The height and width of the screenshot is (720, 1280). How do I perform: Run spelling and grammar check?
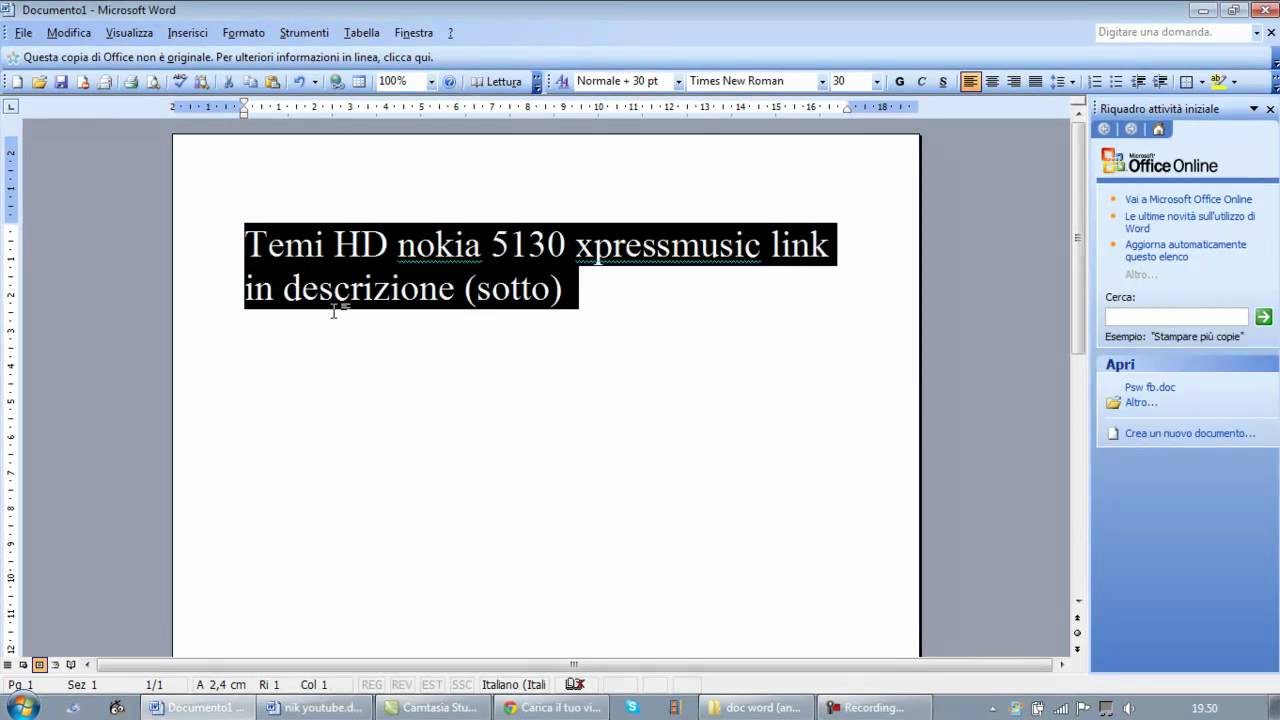click(x=180, y=82)
